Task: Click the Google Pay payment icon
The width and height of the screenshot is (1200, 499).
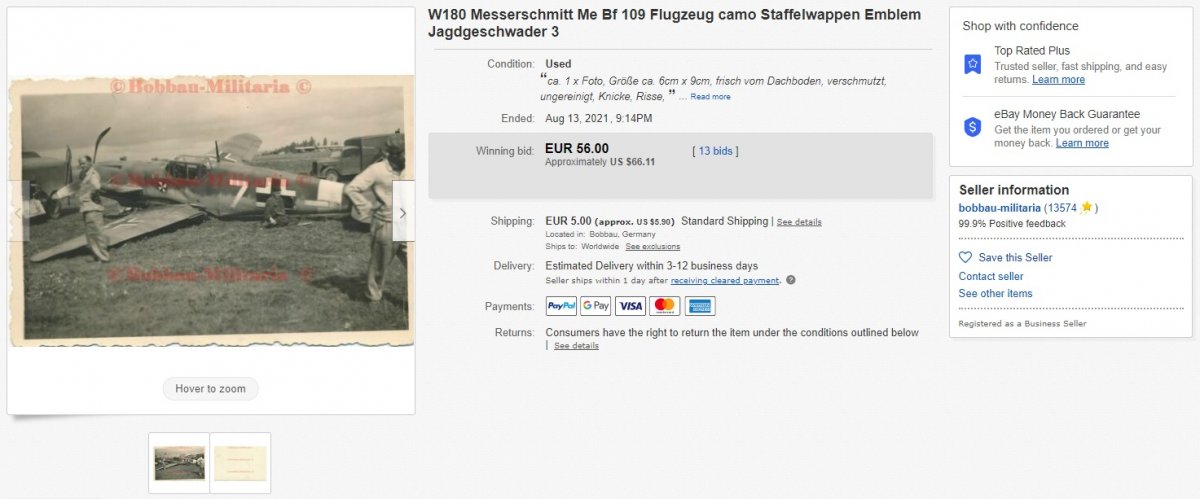Action: click(x=596, y=306)
